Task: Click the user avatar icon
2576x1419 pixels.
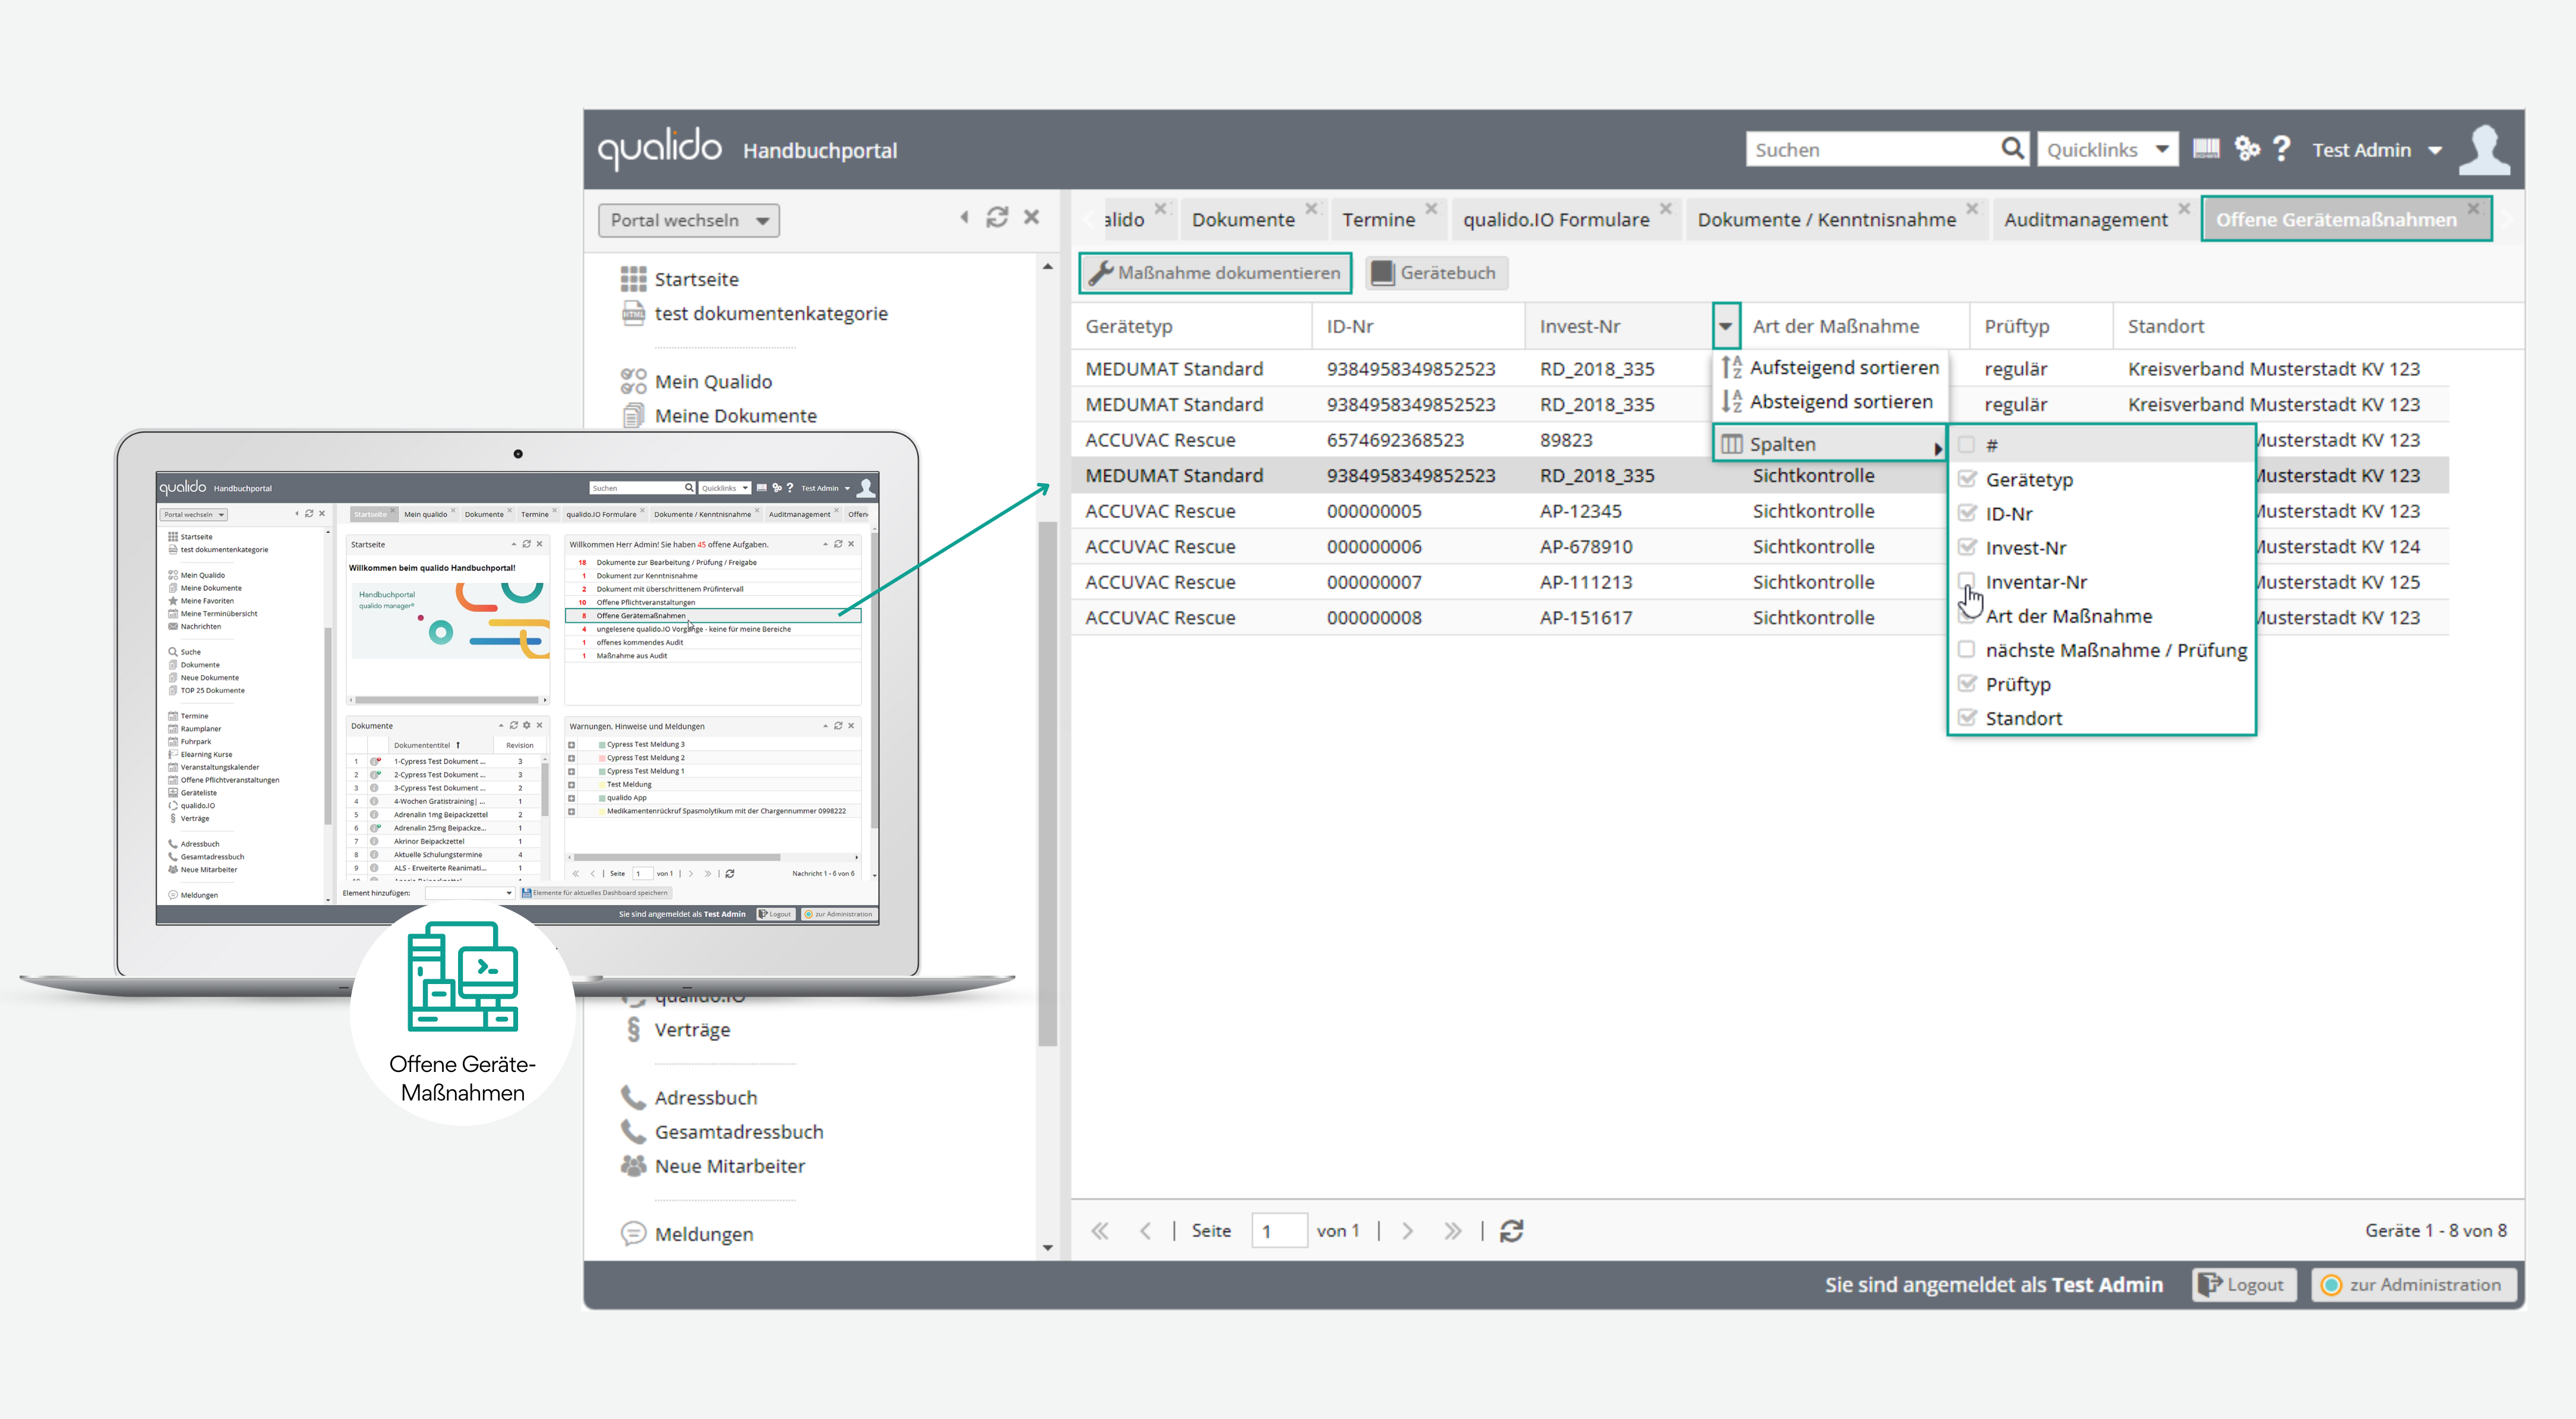Action: [2485, 149]
